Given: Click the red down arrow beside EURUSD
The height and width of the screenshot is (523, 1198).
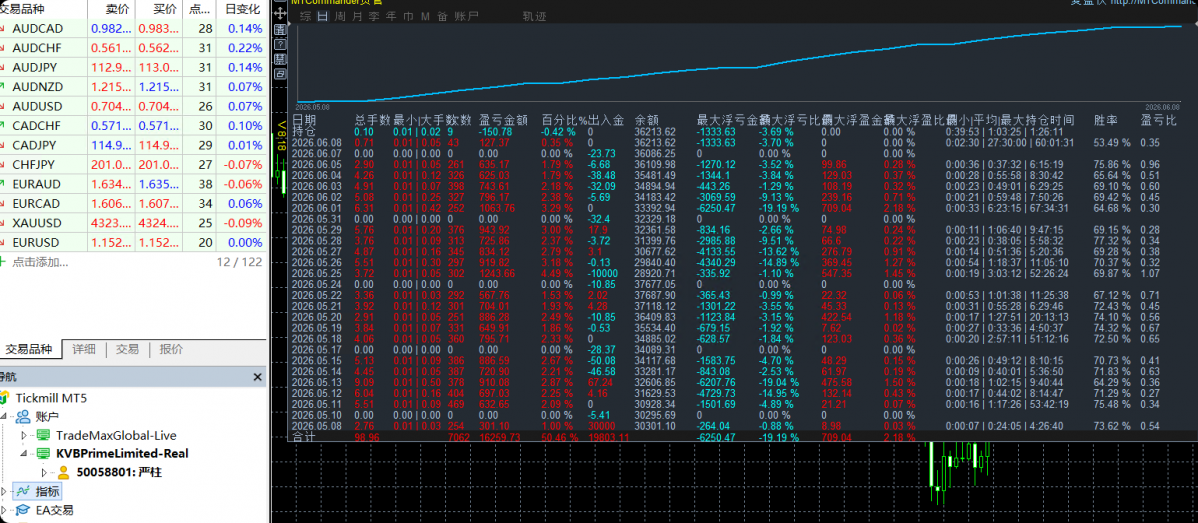Looking at the screenshot, I should click(x=3, y=242).
